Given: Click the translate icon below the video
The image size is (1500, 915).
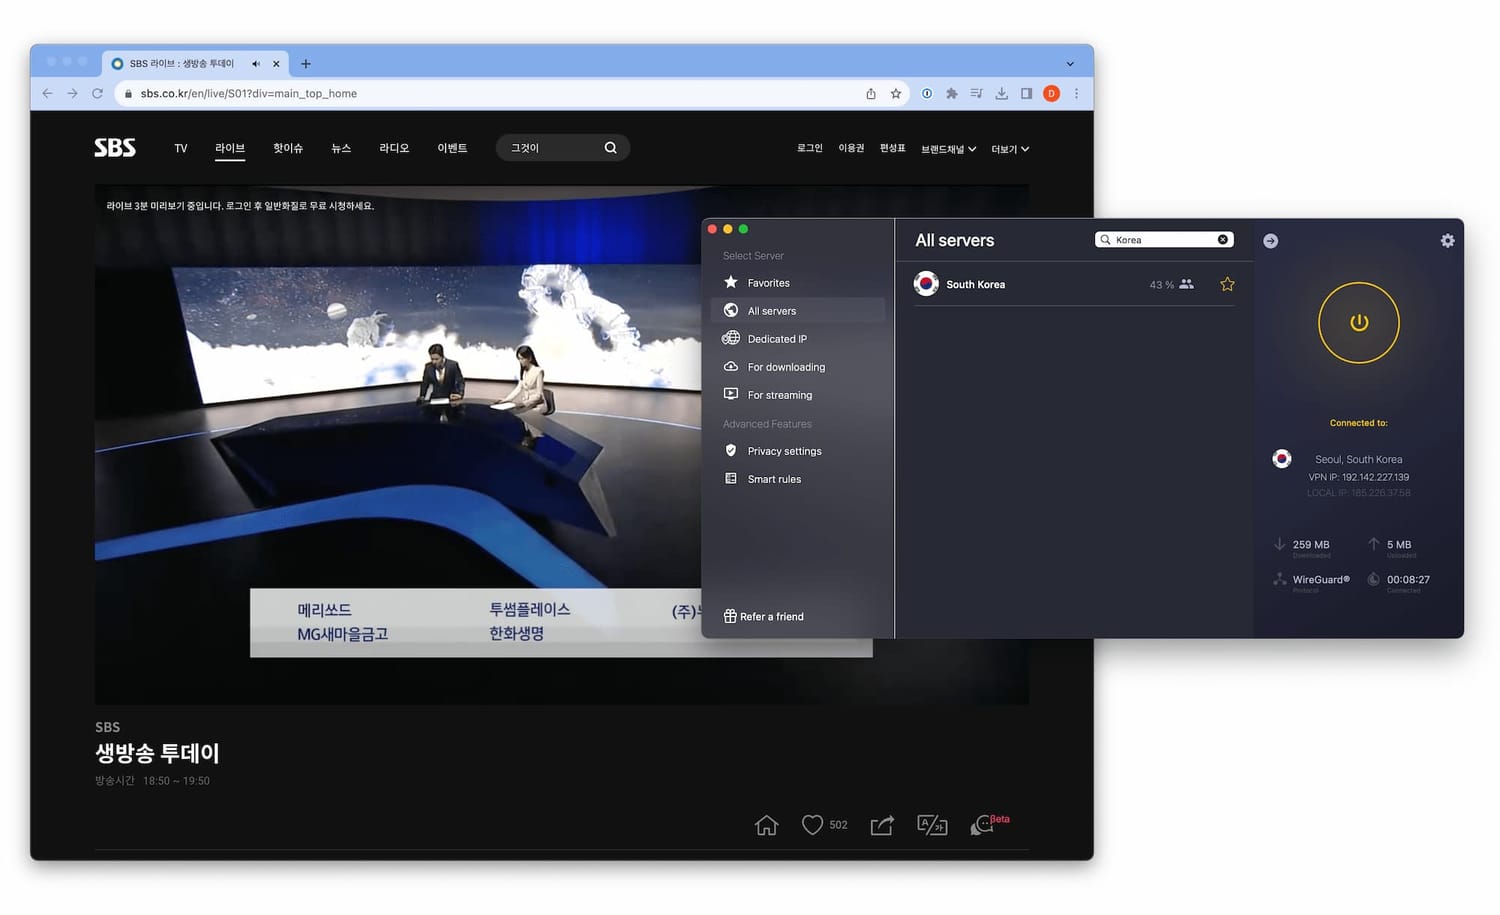Looking at the screenshot, I should (x=932, y=825).
